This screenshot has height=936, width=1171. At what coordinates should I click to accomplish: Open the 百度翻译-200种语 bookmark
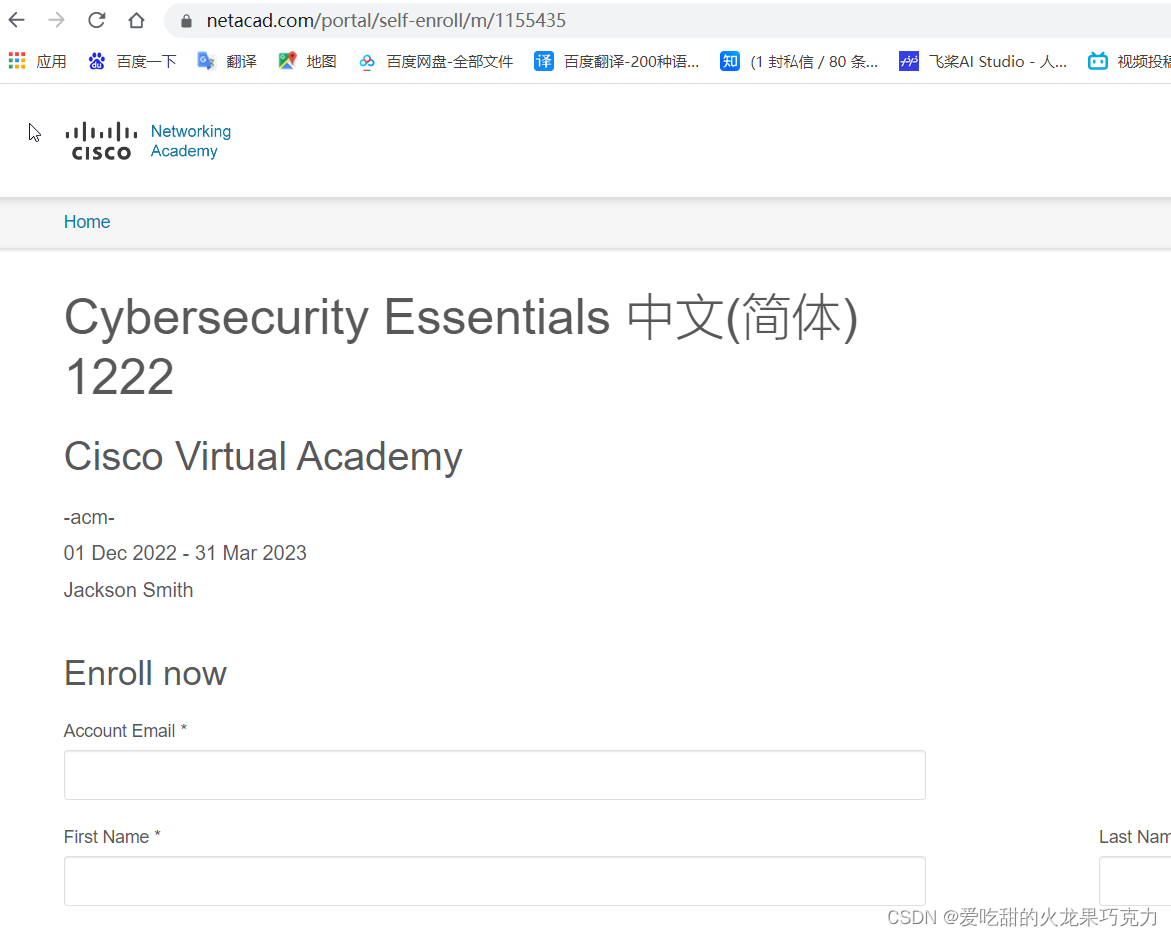pos(627,61)
